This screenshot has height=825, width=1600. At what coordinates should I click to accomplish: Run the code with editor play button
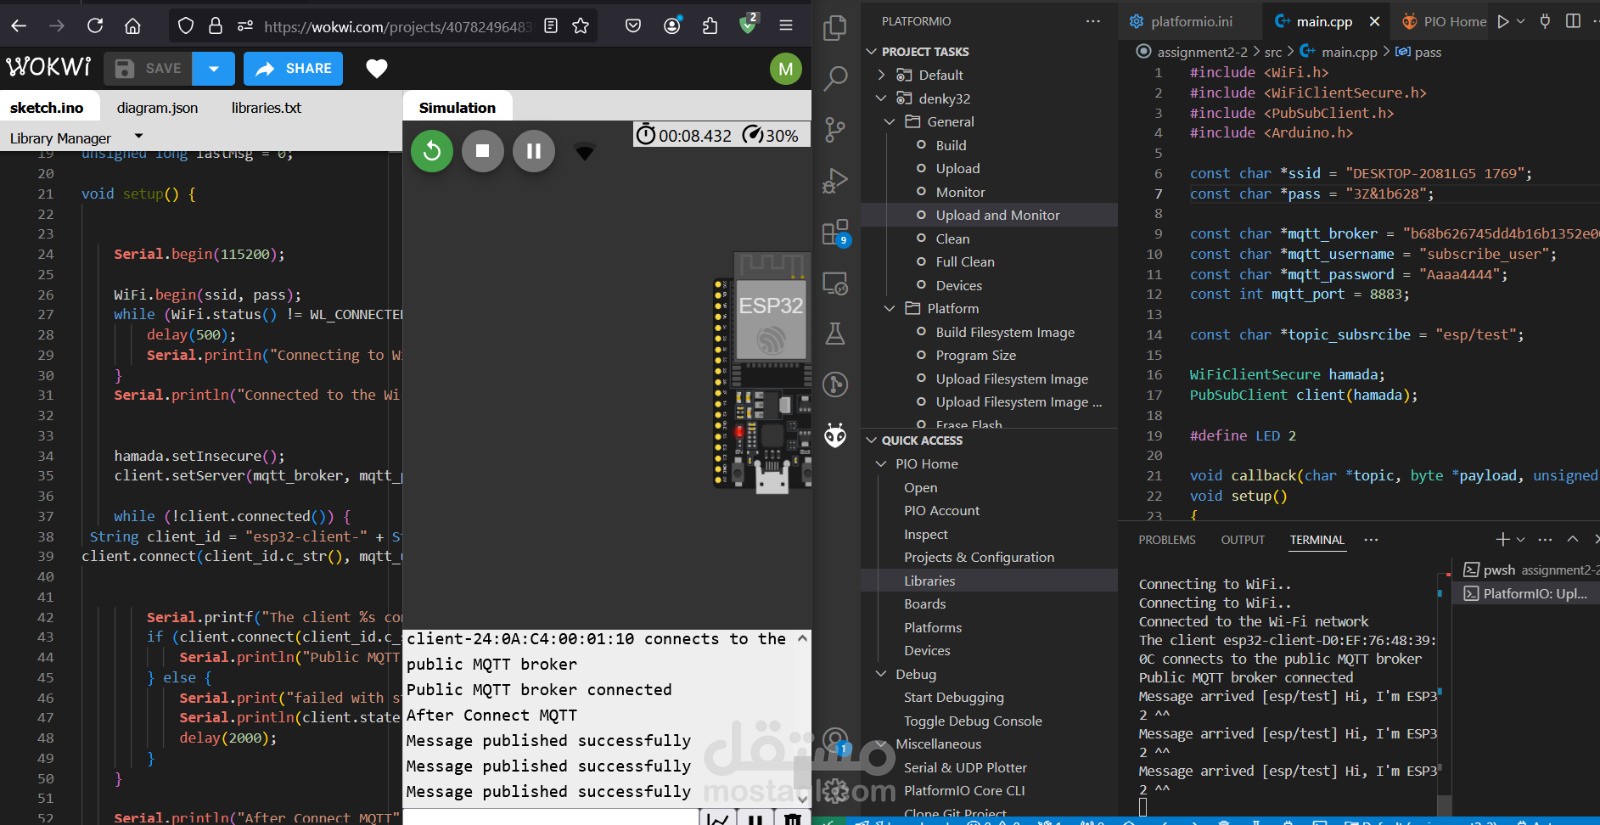pyautogui.click(x=1502, y=21)
